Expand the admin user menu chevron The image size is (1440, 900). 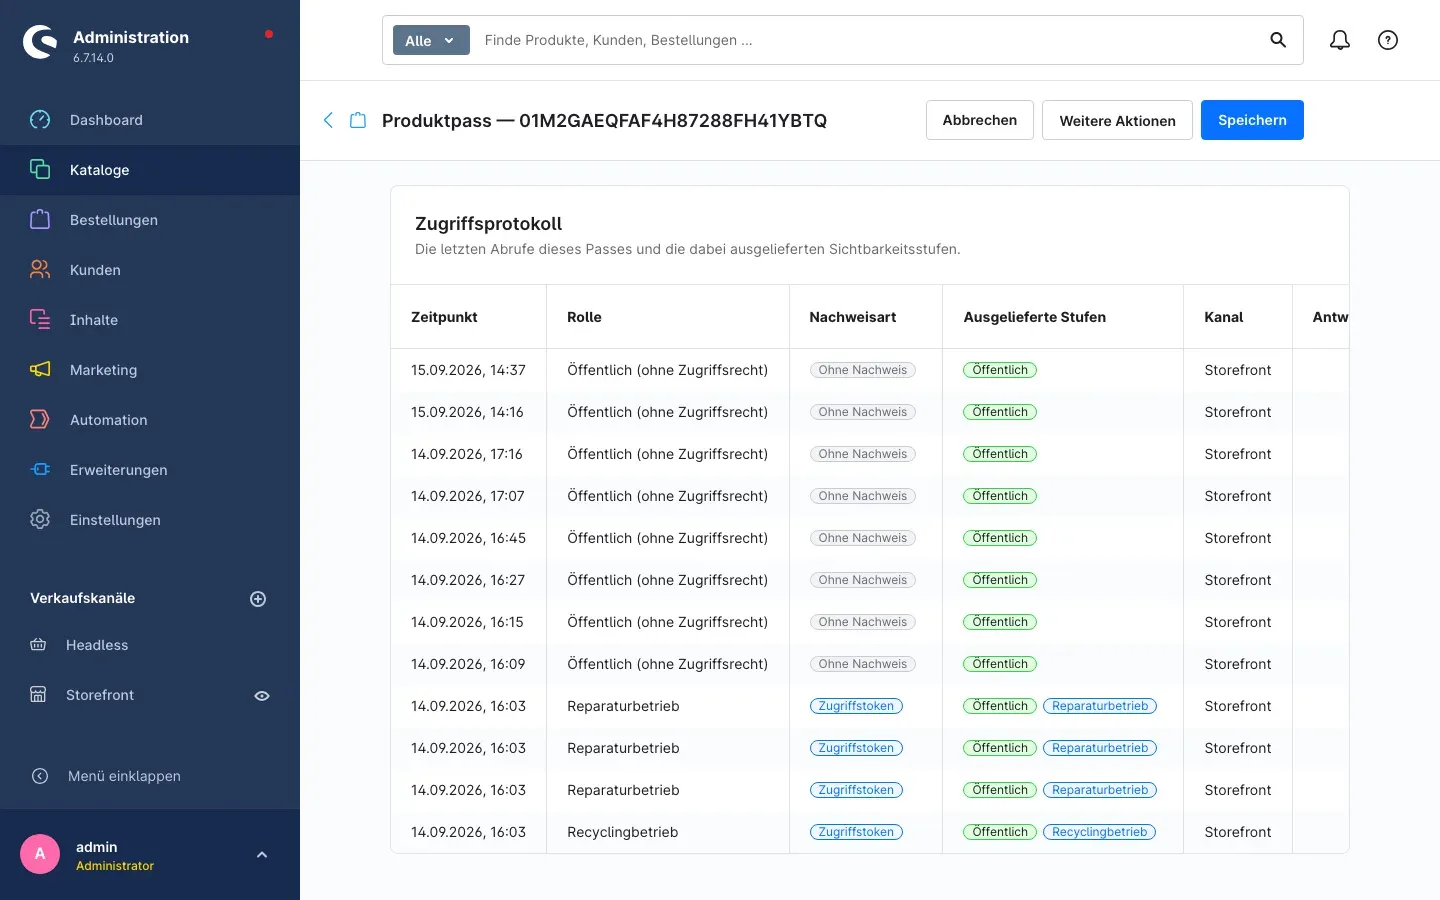pyautogui.click(x=262, y=855)
